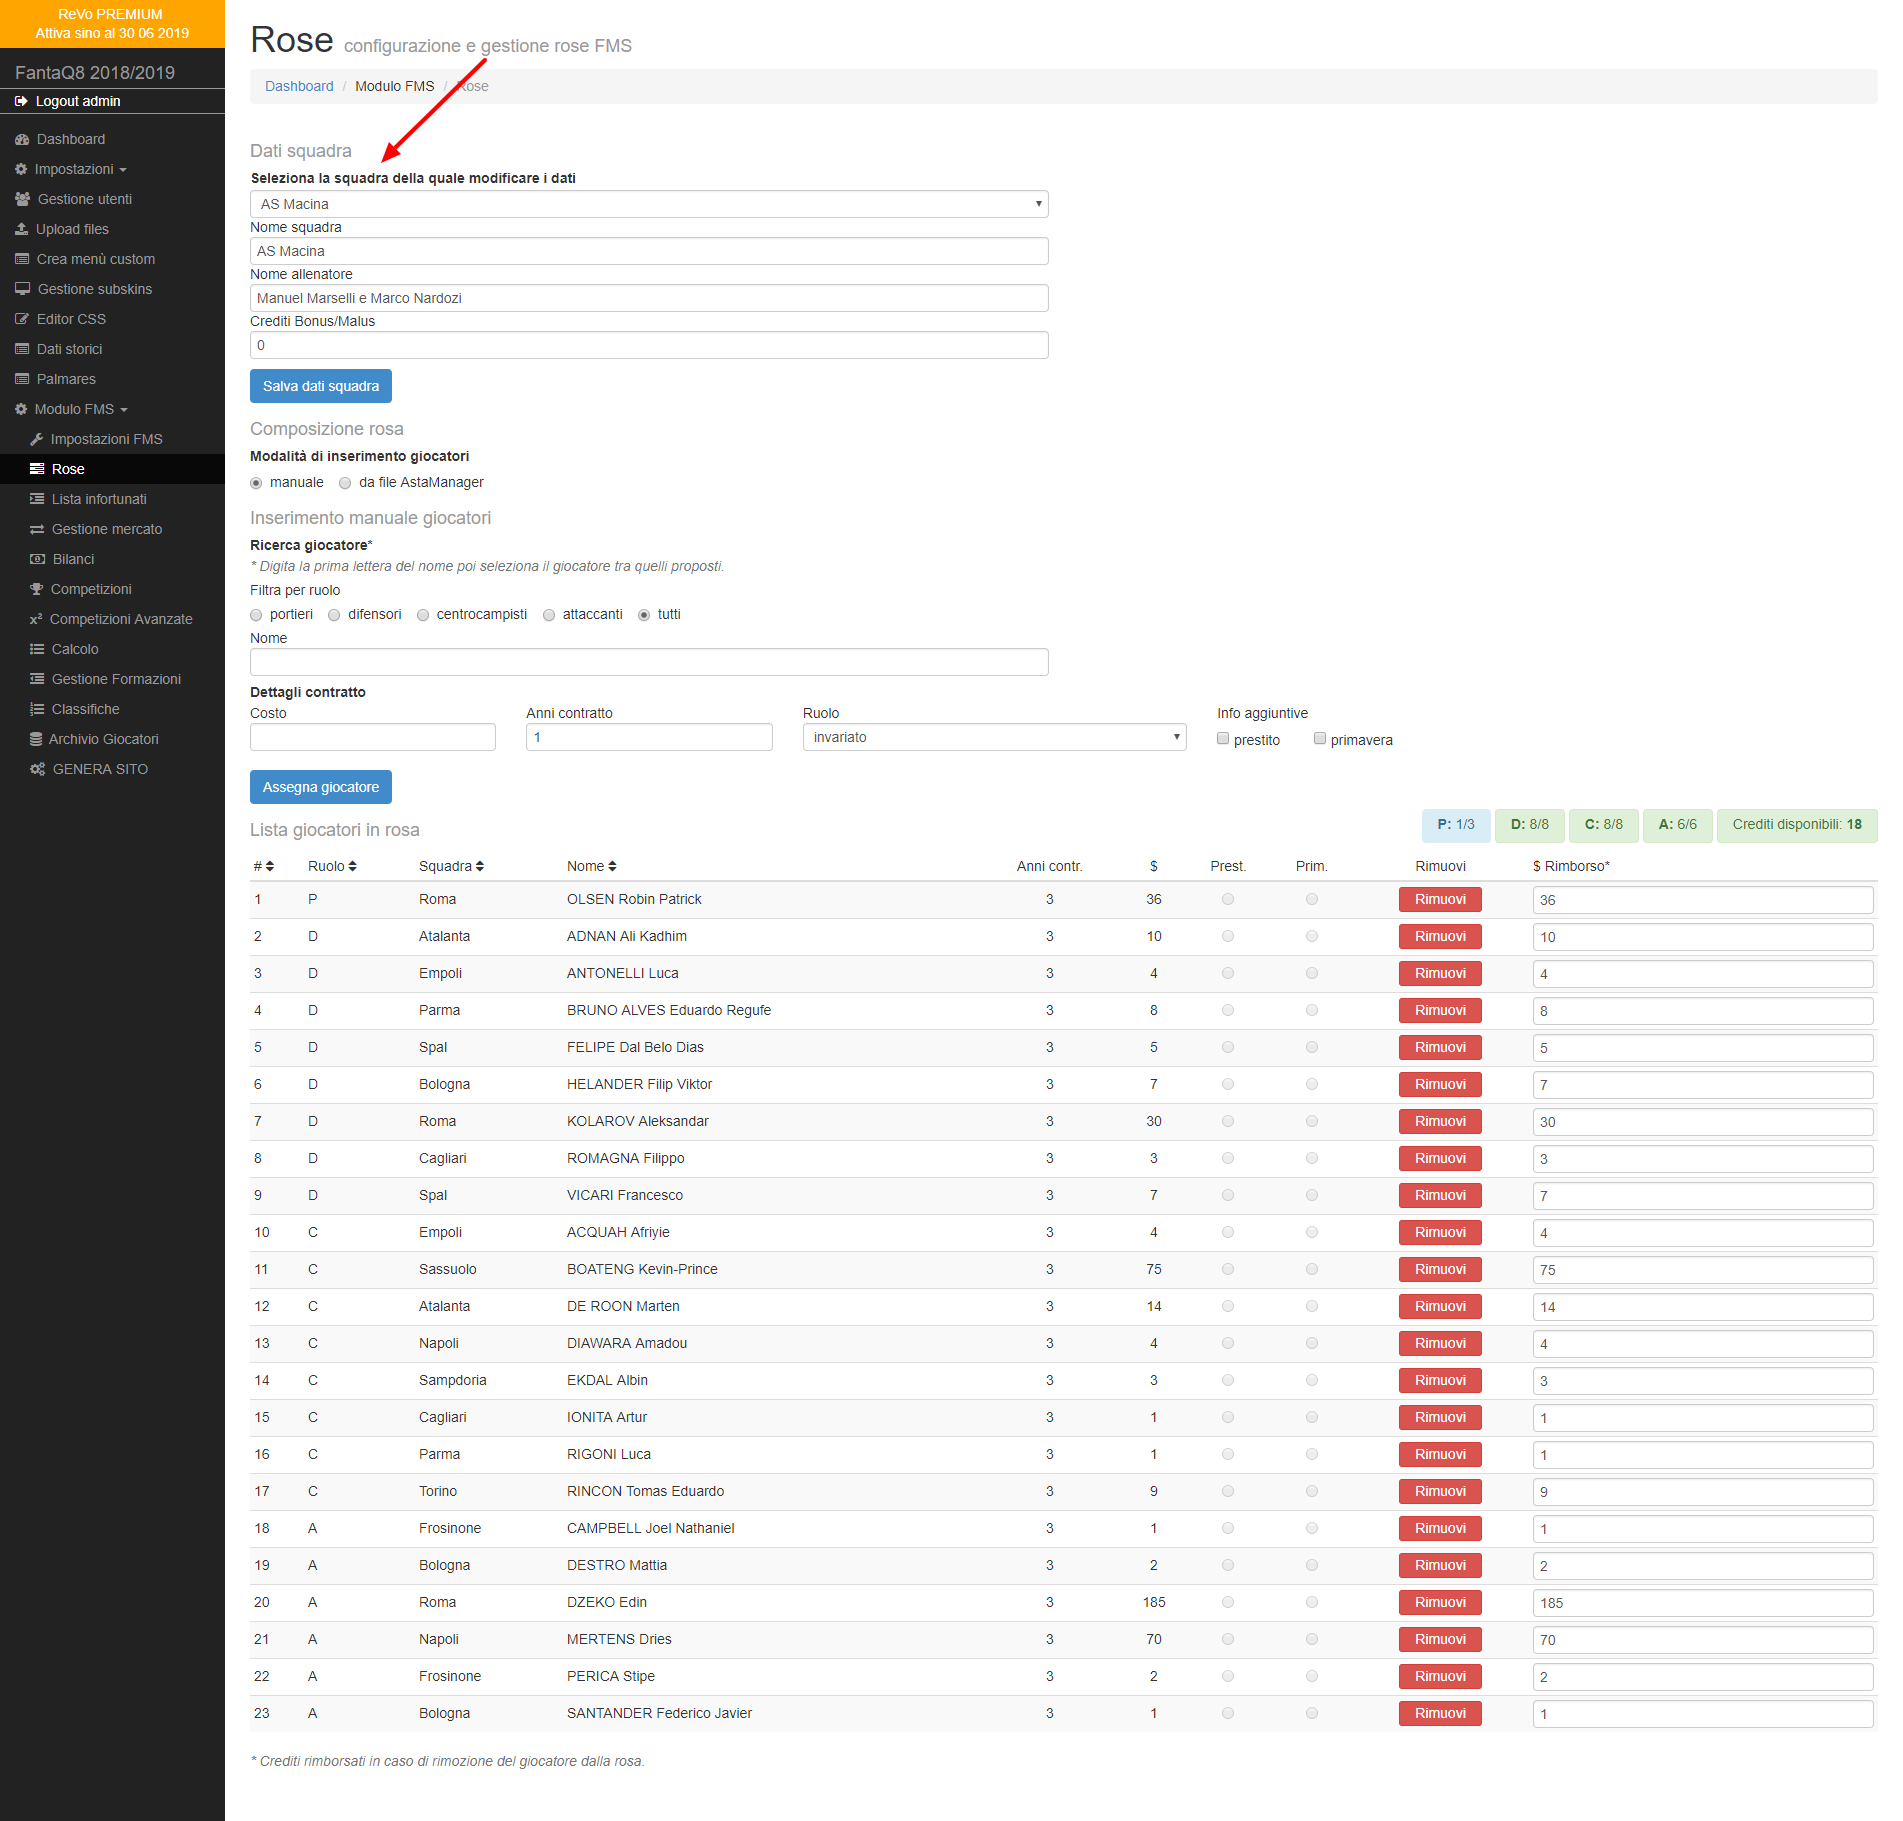Viewport: 1903px width, 1821px height.
Task: Click the A: 6/6 attackers count badge
Action: pyautogui.click(x=1678, y=825)
